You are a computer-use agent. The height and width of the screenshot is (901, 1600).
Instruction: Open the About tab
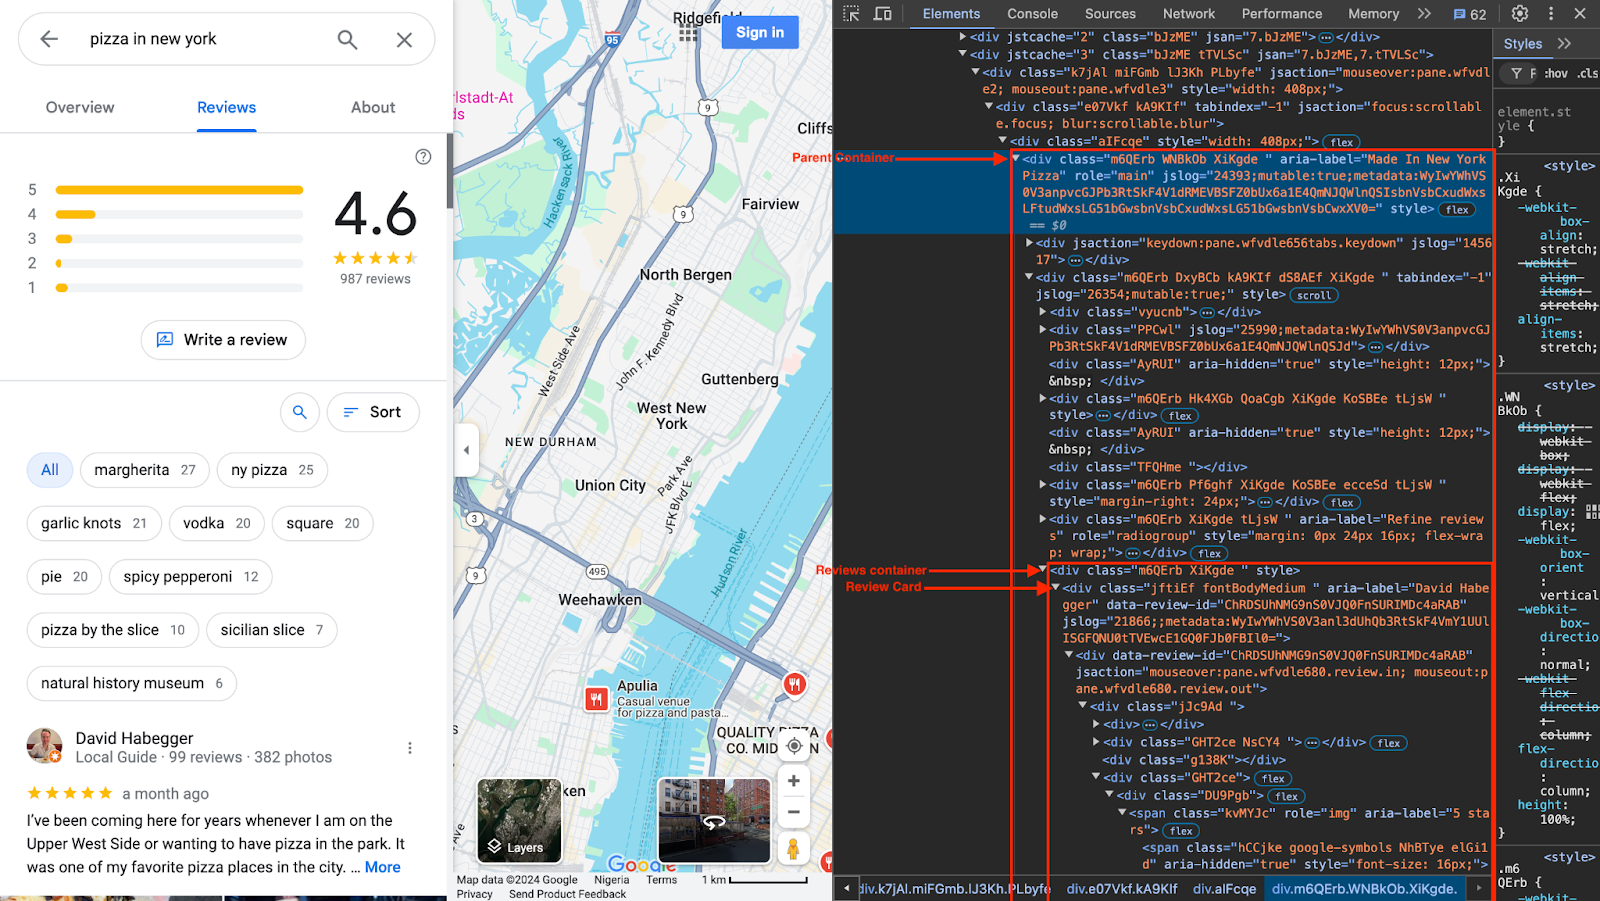(373, 107)
